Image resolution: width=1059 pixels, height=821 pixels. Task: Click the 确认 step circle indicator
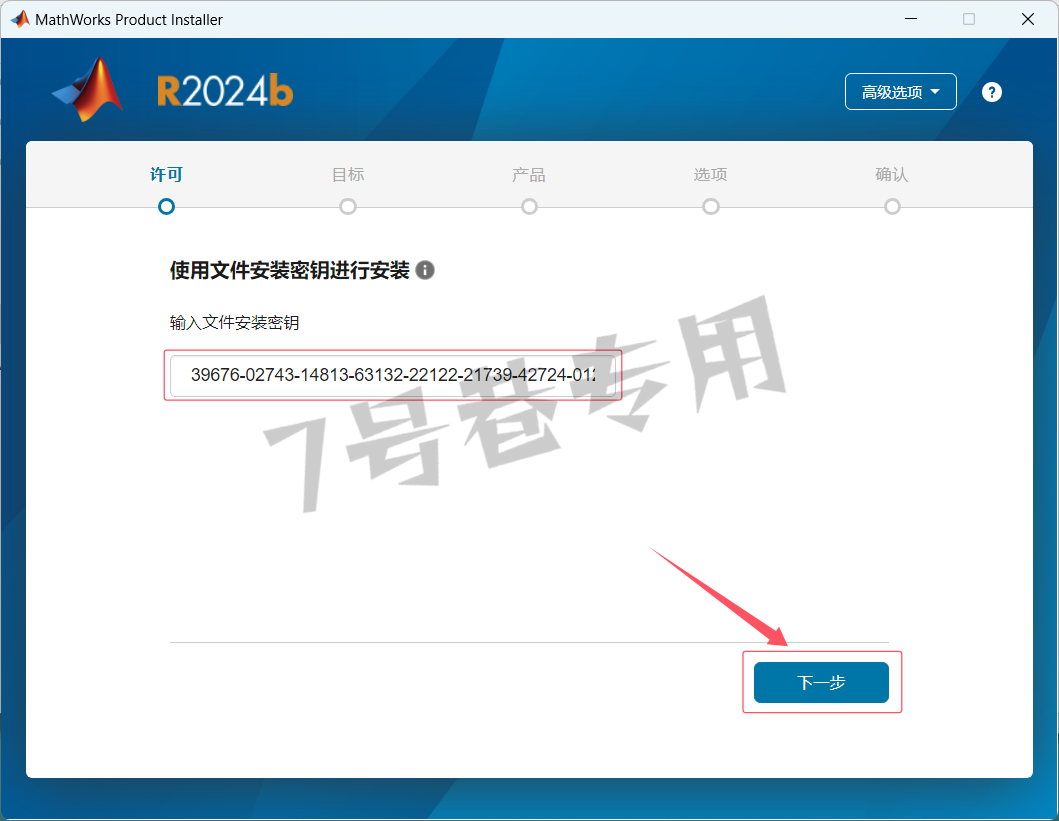click(x=892, y=207)
